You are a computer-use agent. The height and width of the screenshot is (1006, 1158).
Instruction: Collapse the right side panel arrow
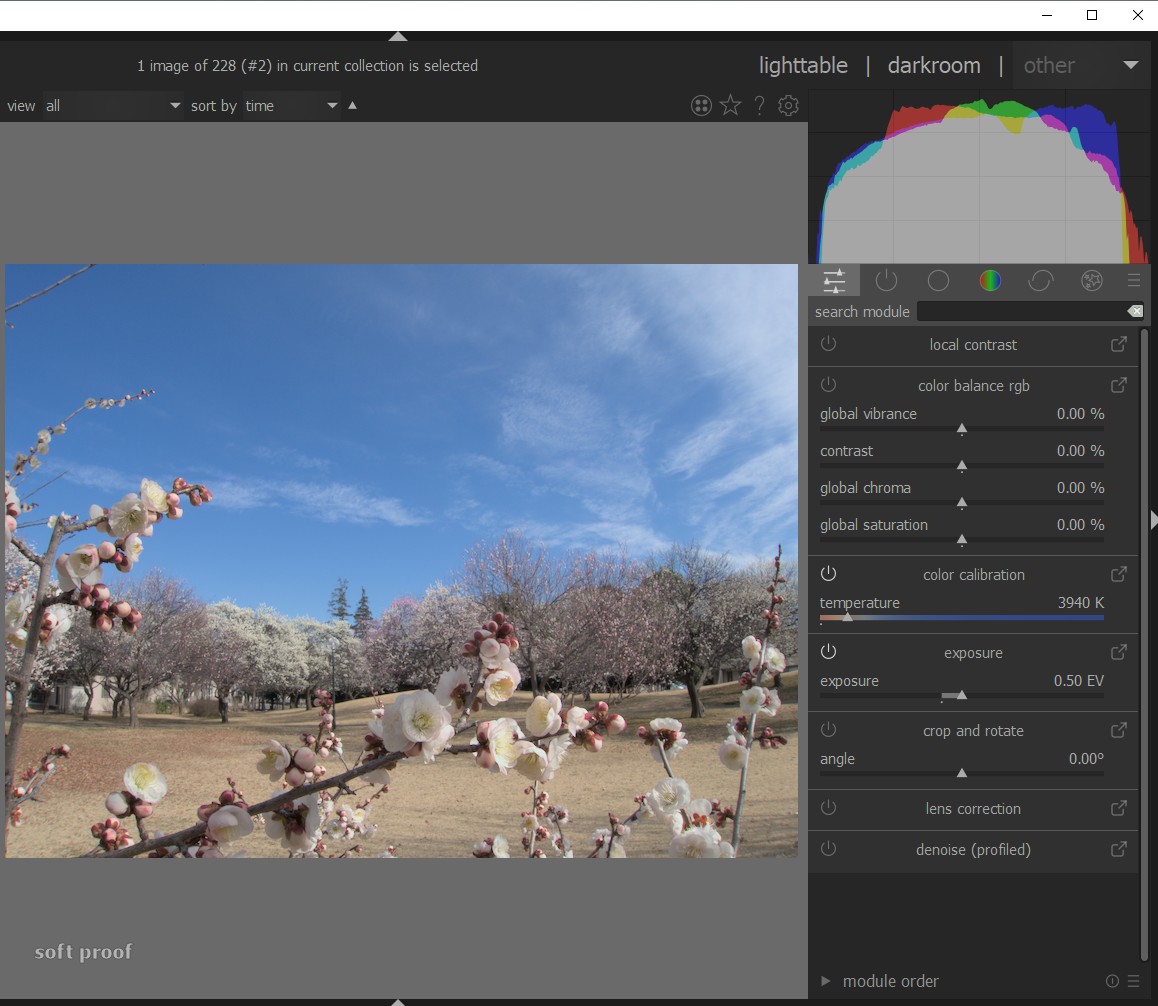[1154, 520]
